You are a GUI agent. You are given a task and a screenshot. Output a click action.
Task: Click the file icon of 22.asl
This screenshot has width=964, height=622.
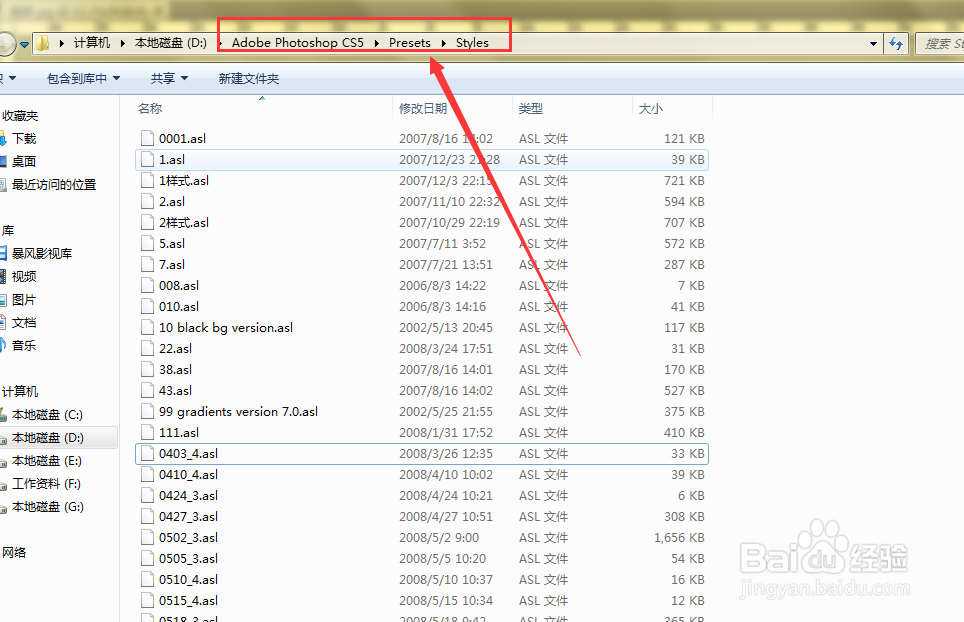[x=147, y=348]
